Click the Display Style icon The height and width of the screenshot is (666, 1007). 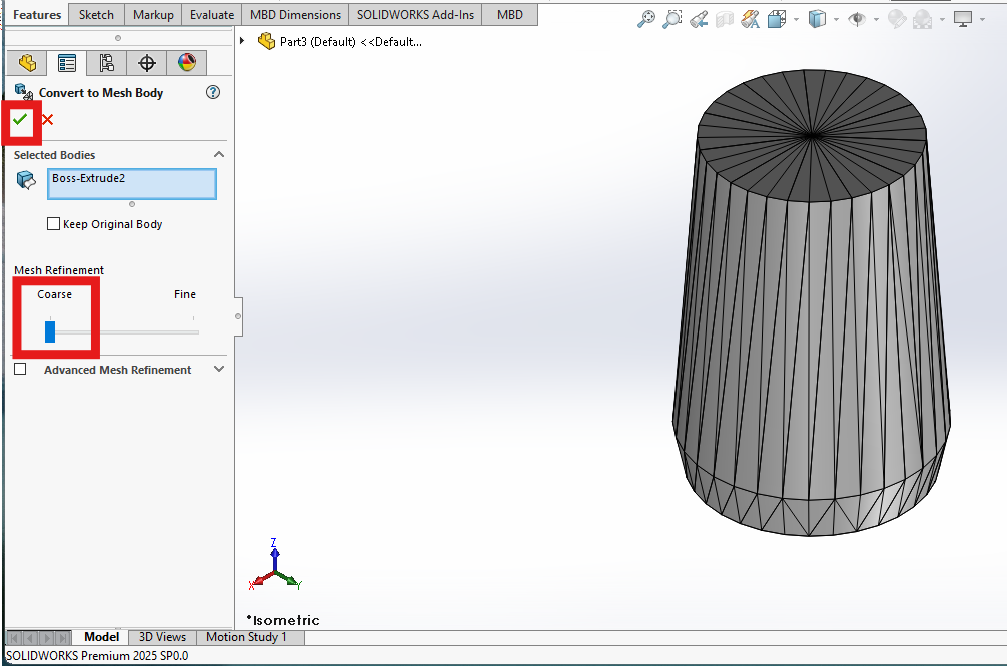[817, 19]
